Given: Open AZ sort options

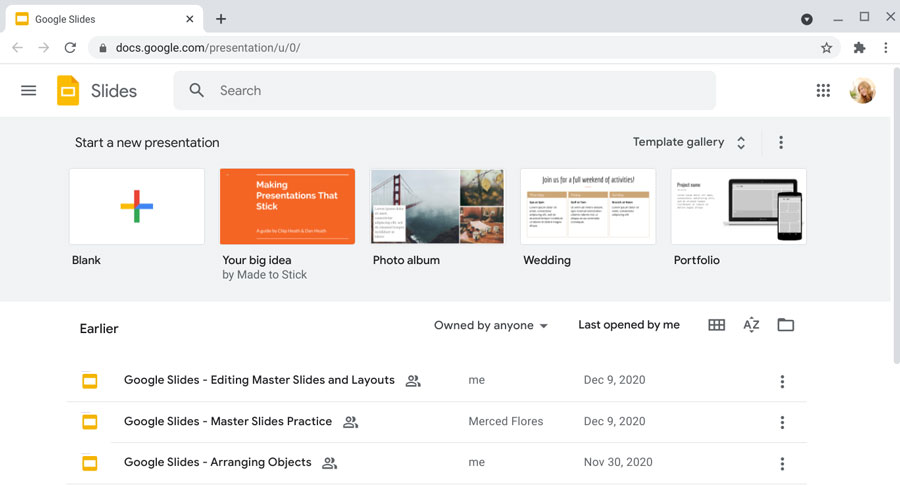Looking at the screenshot, I should (x=751, y=325).
